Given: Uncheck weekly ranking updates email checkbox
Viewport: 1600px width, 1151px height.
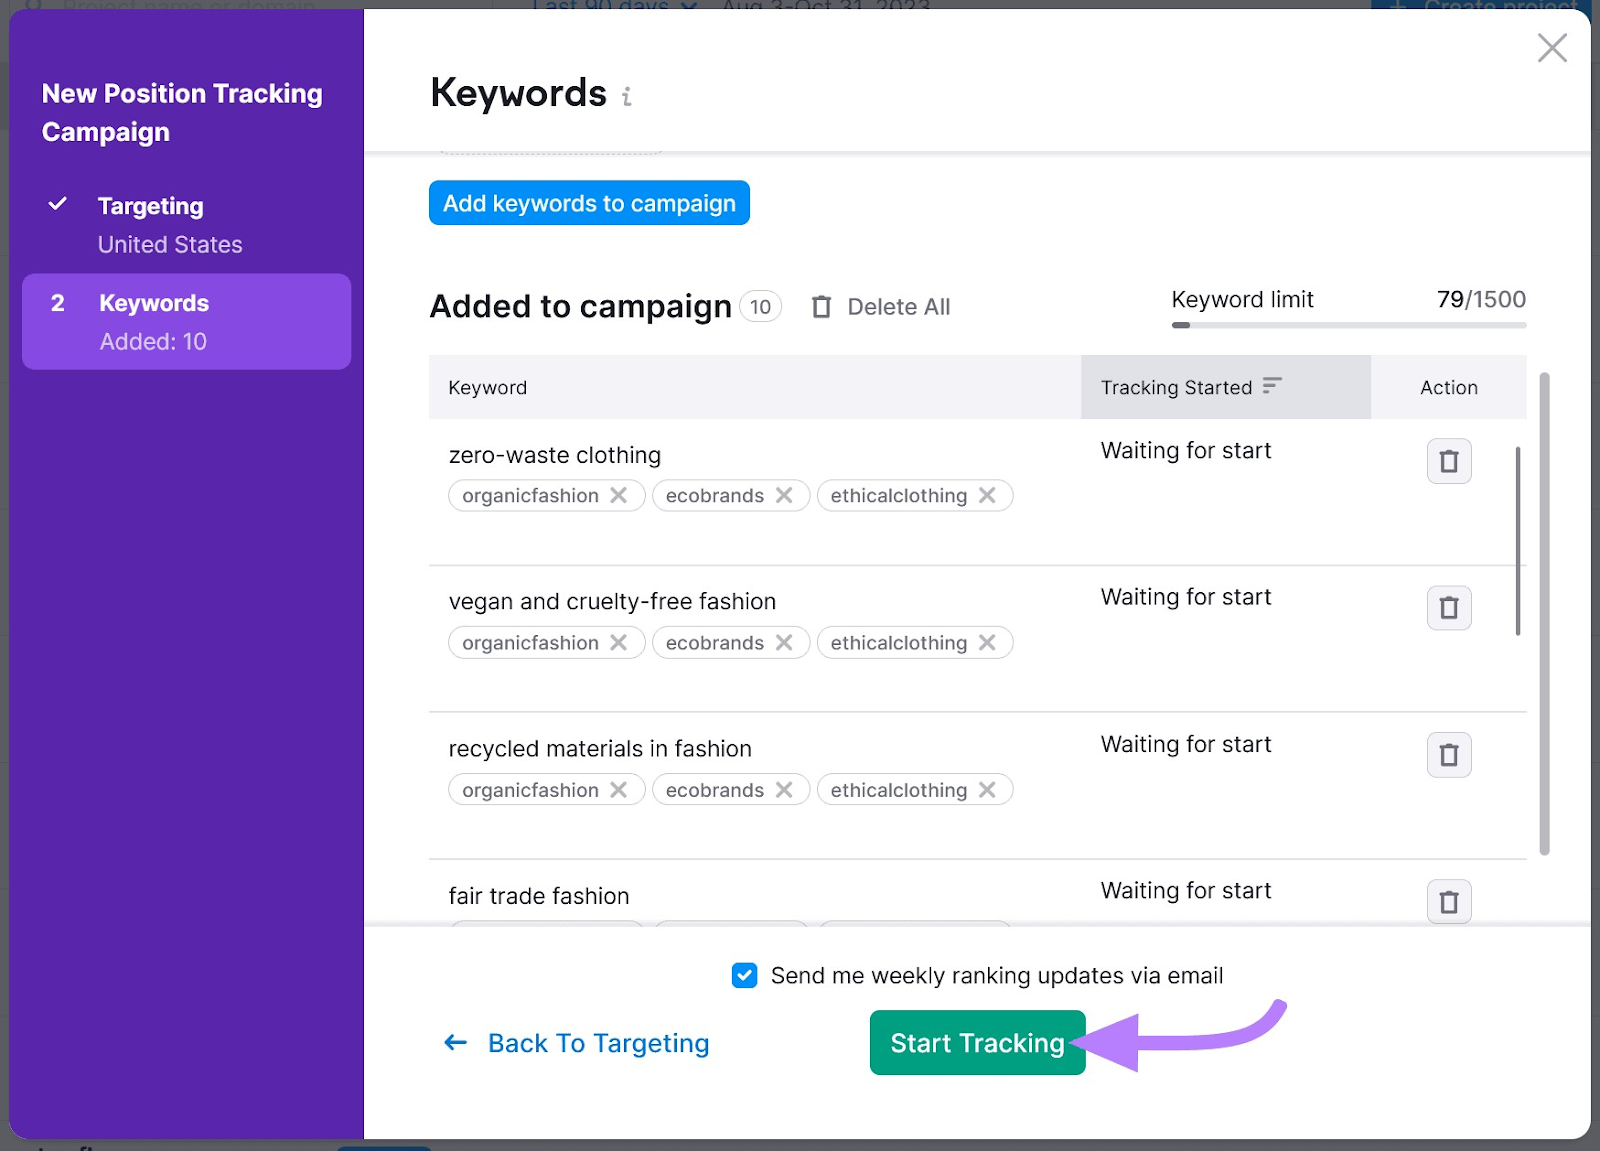Looking at the screenshot, I should point(744,975).
